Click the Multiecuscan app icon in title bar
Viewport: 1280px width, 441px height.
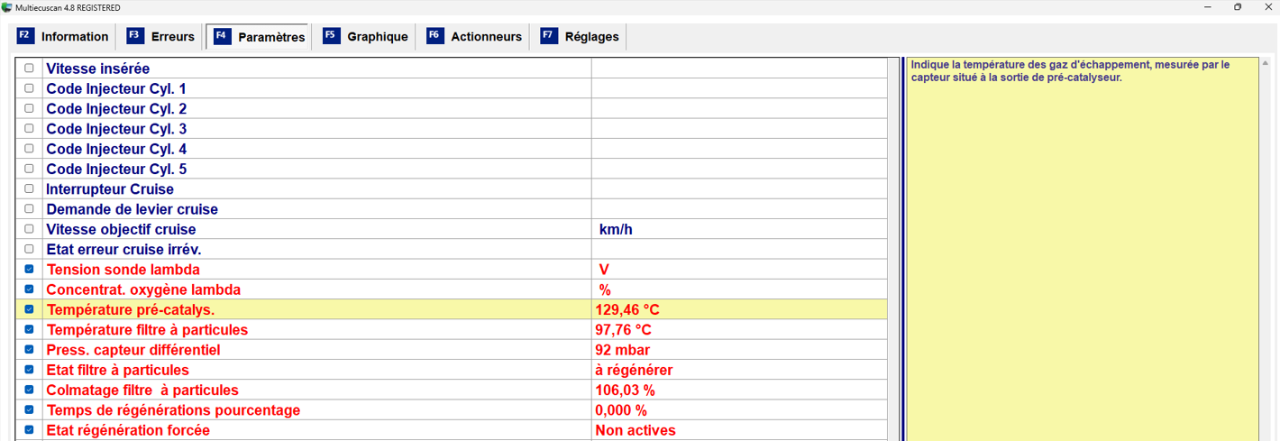(x=7, y=7)
